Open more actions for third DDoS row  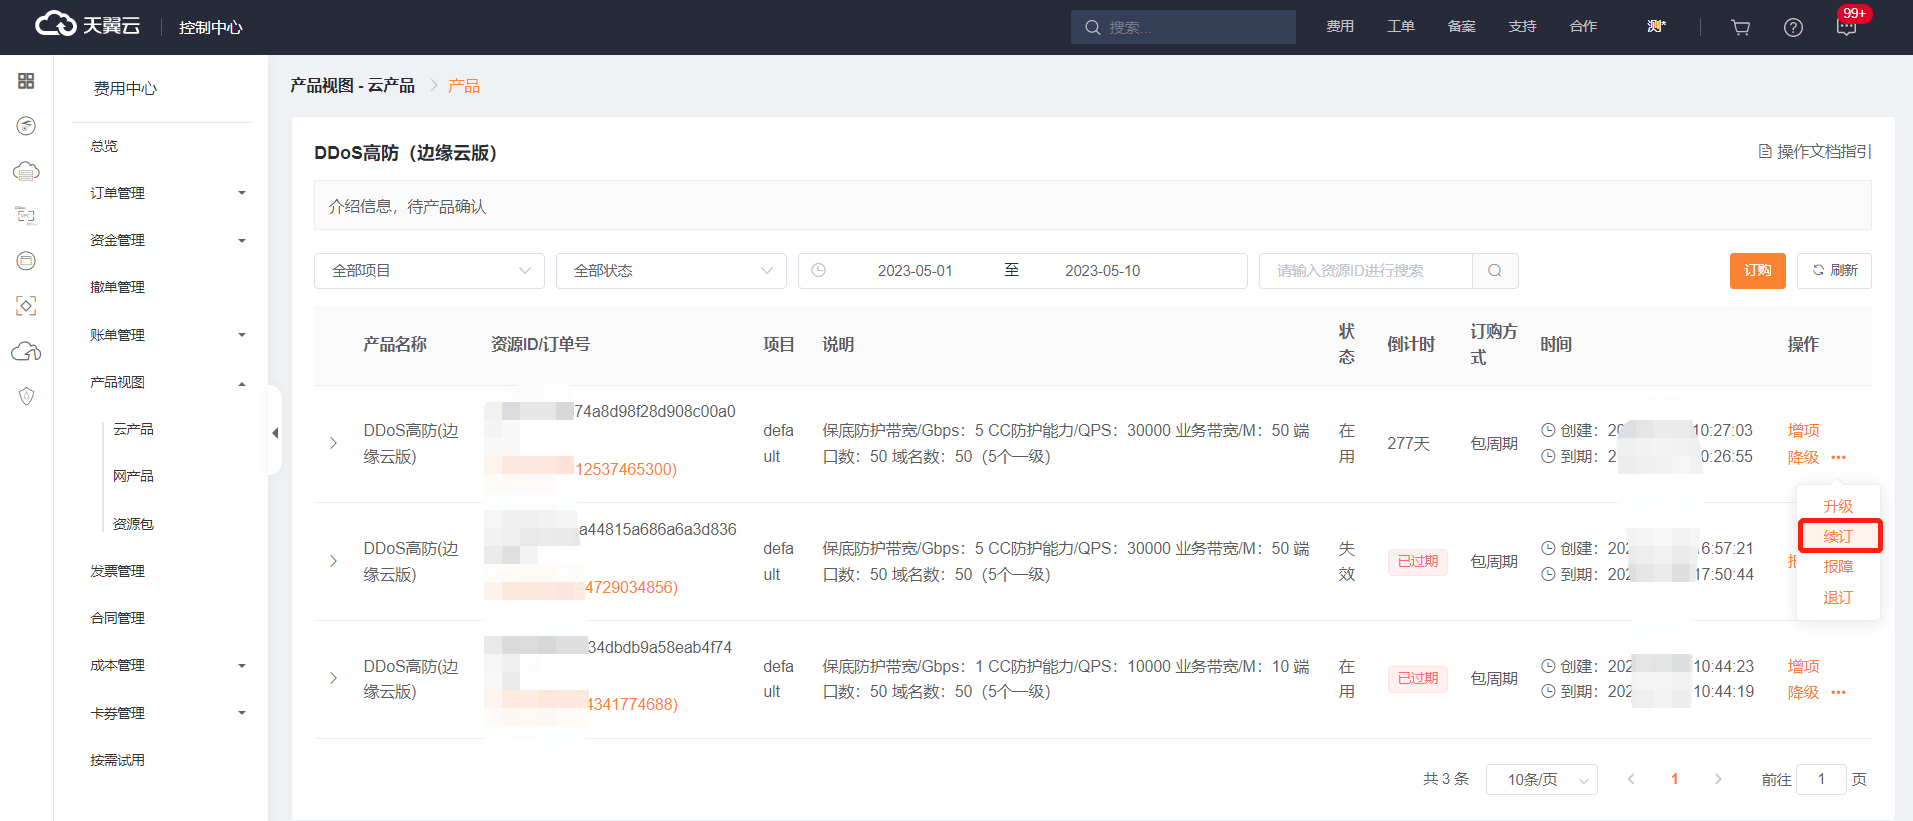coord(1838,692)
